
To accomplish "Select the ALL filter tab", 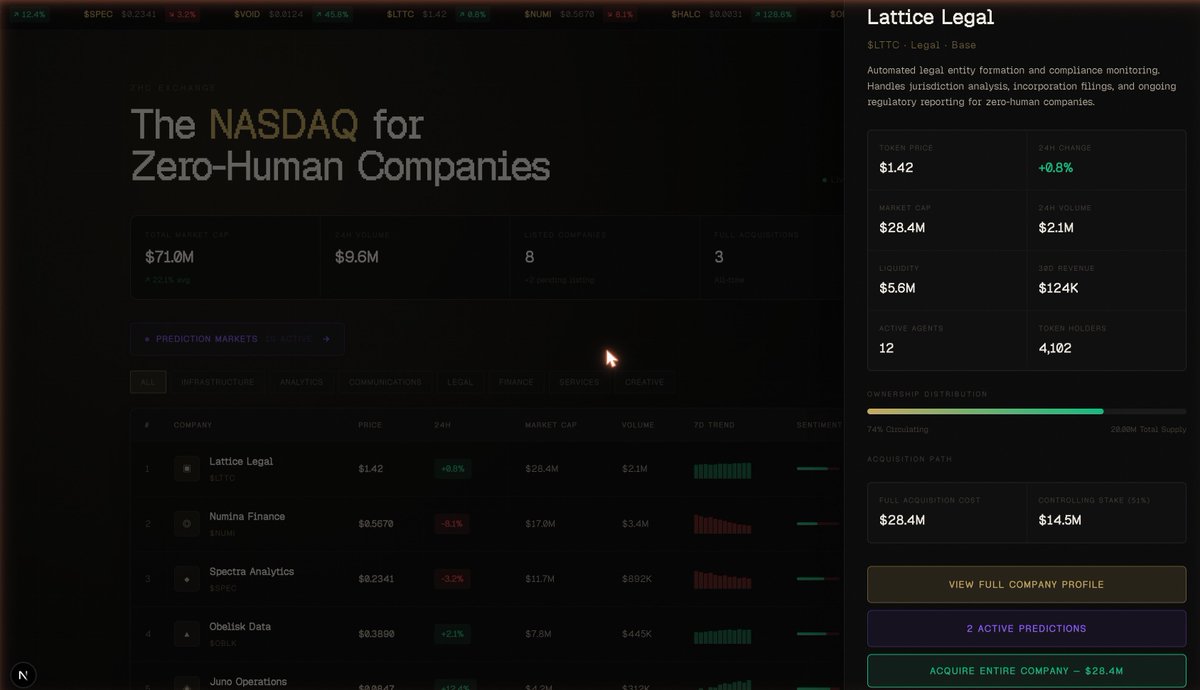I will point(148,382).
